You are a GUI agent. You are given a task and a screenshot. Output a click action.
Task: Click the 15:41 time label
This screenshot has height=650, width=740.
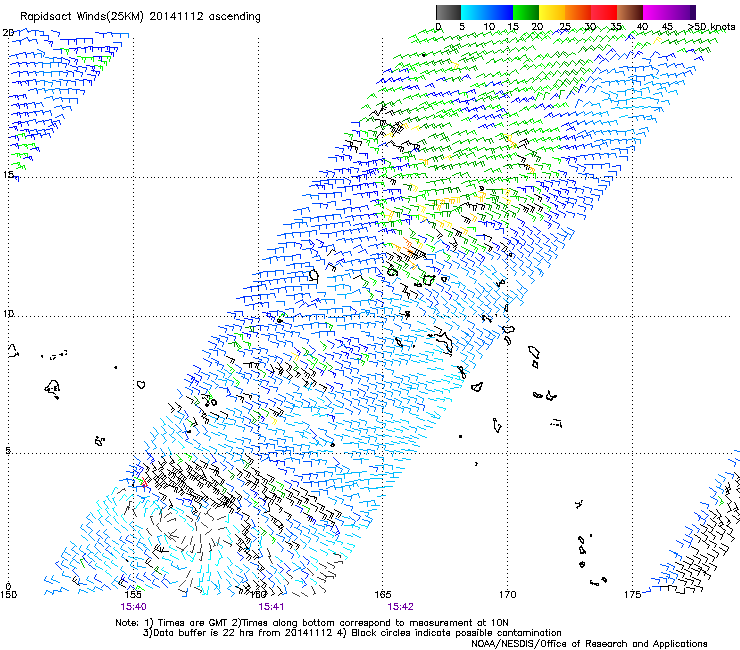(271, 607)
